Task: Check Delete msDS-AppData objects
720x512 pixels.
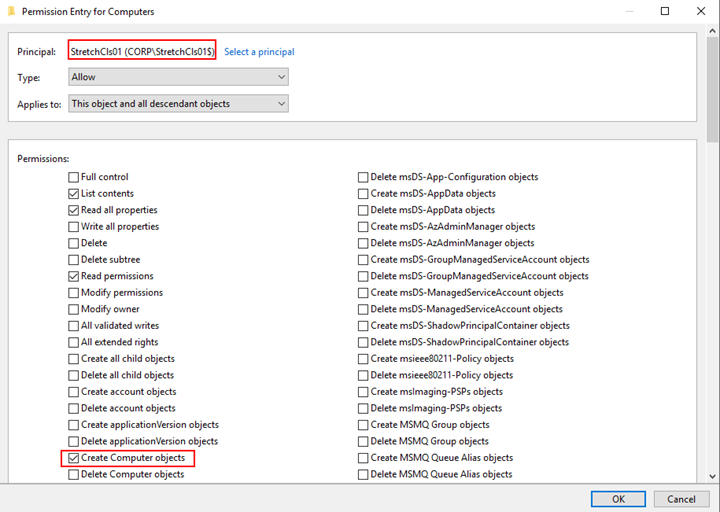Action: coord(363,210)
